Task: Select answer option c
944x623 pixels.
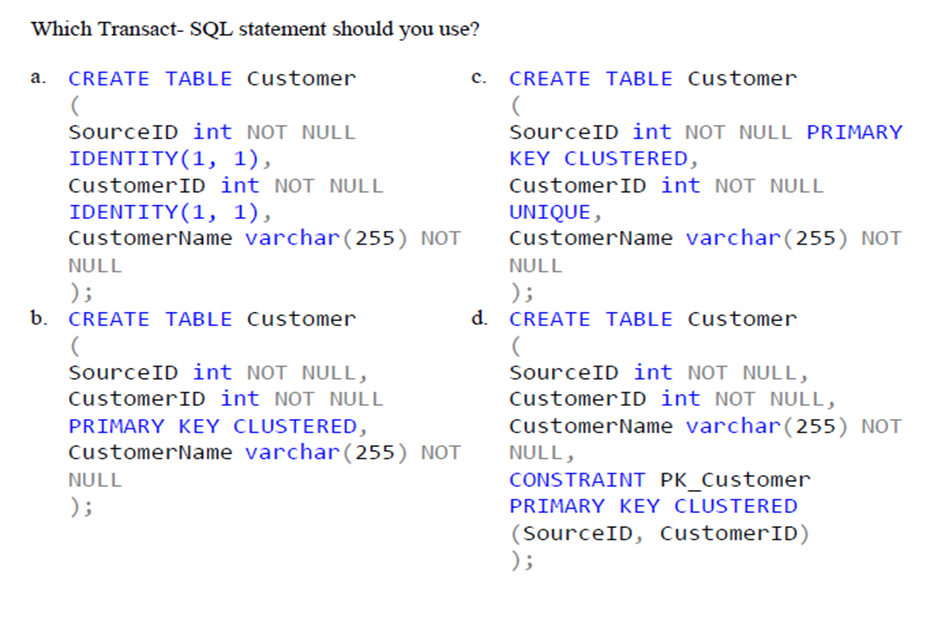Action: click(478, 78)
